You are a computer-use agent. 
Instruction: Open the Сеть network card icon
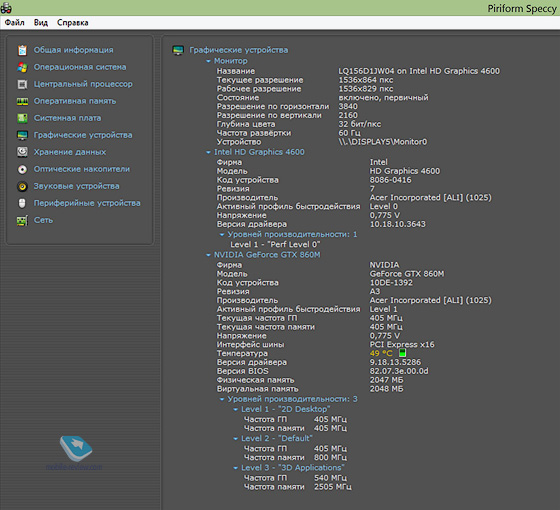point(22,220)
